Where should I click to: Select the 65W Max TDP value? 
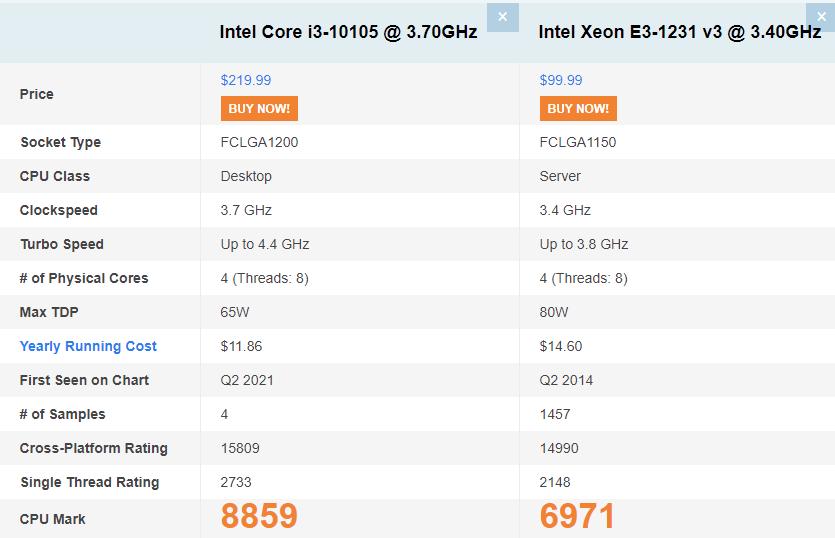click(x=235, y=312)
